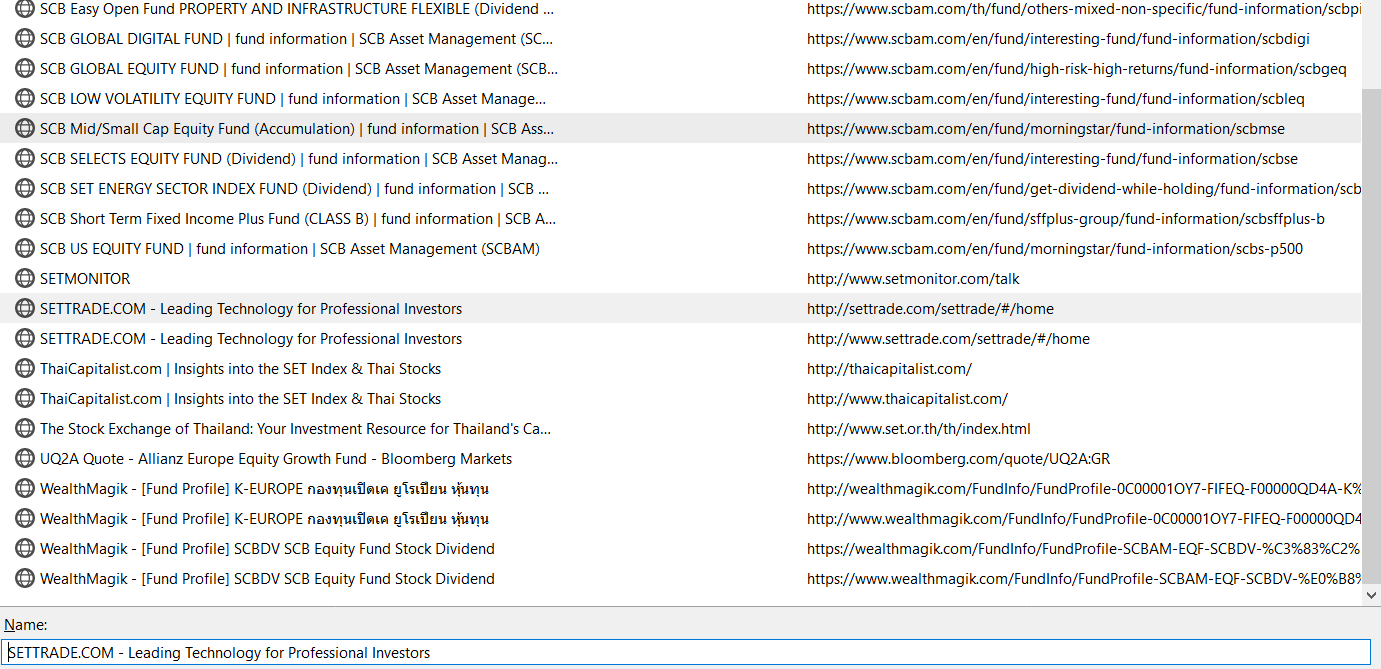Click URL https://www.bloomberg.com/quote/UQ2A:GR
This screenshot has height=669, width=1381.
coord(958,459)
